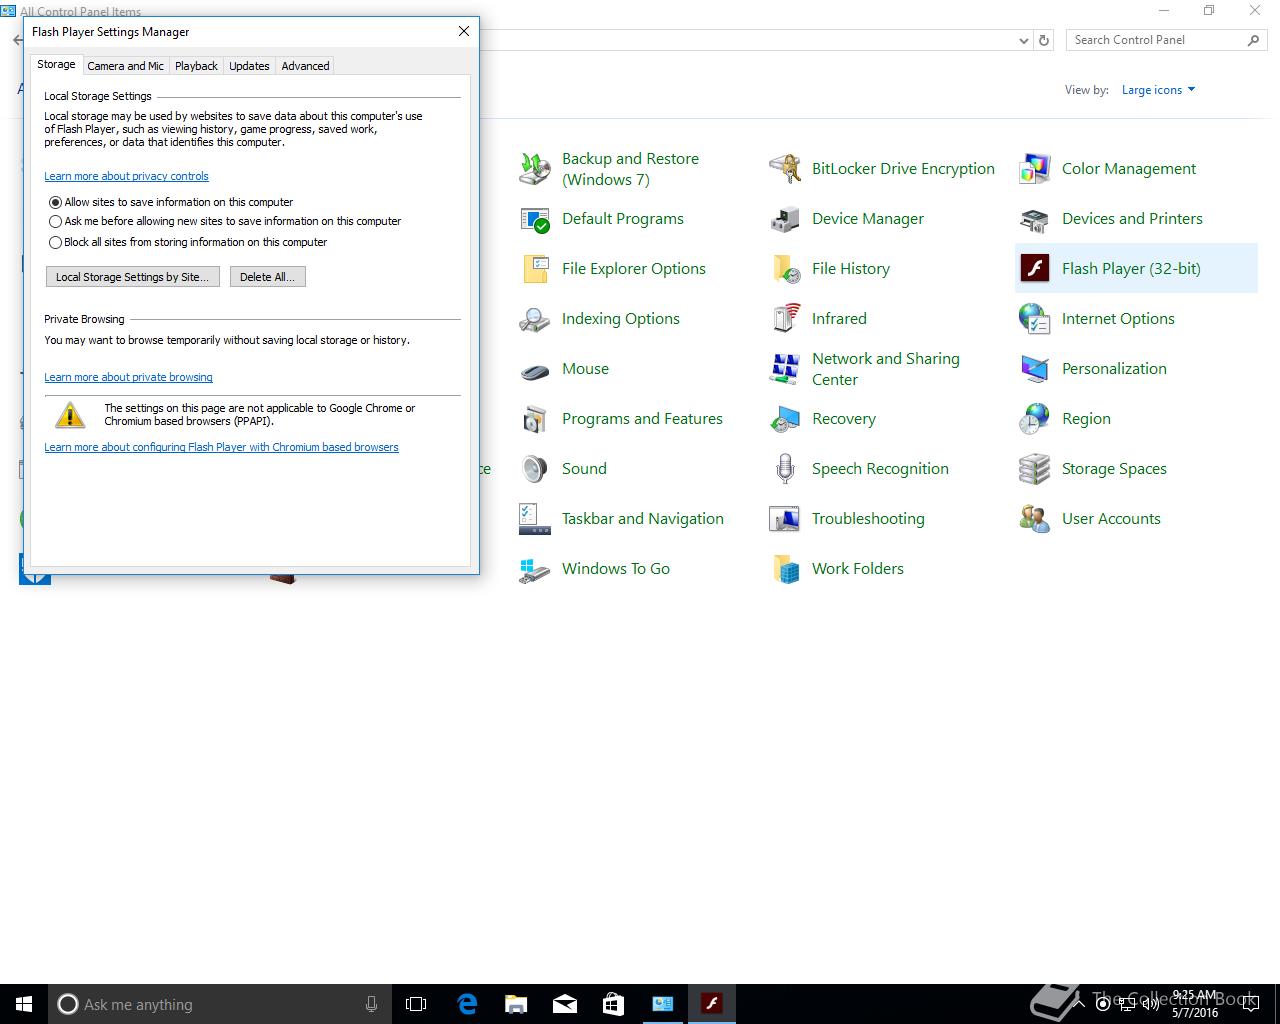Open the Mail app on taskbar
The image size is (1280, 1024).
click(564, 1004)
